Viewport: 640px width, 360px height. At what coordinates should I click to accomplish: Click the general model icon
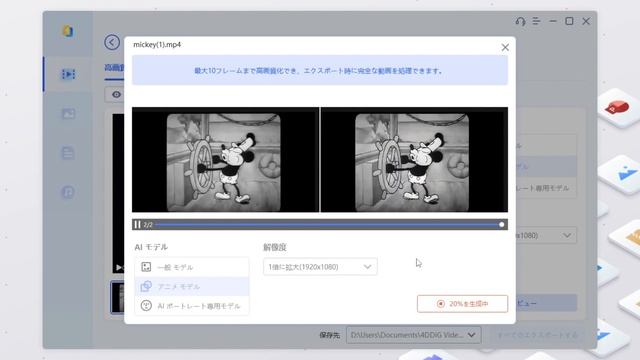tap(146, 267)
